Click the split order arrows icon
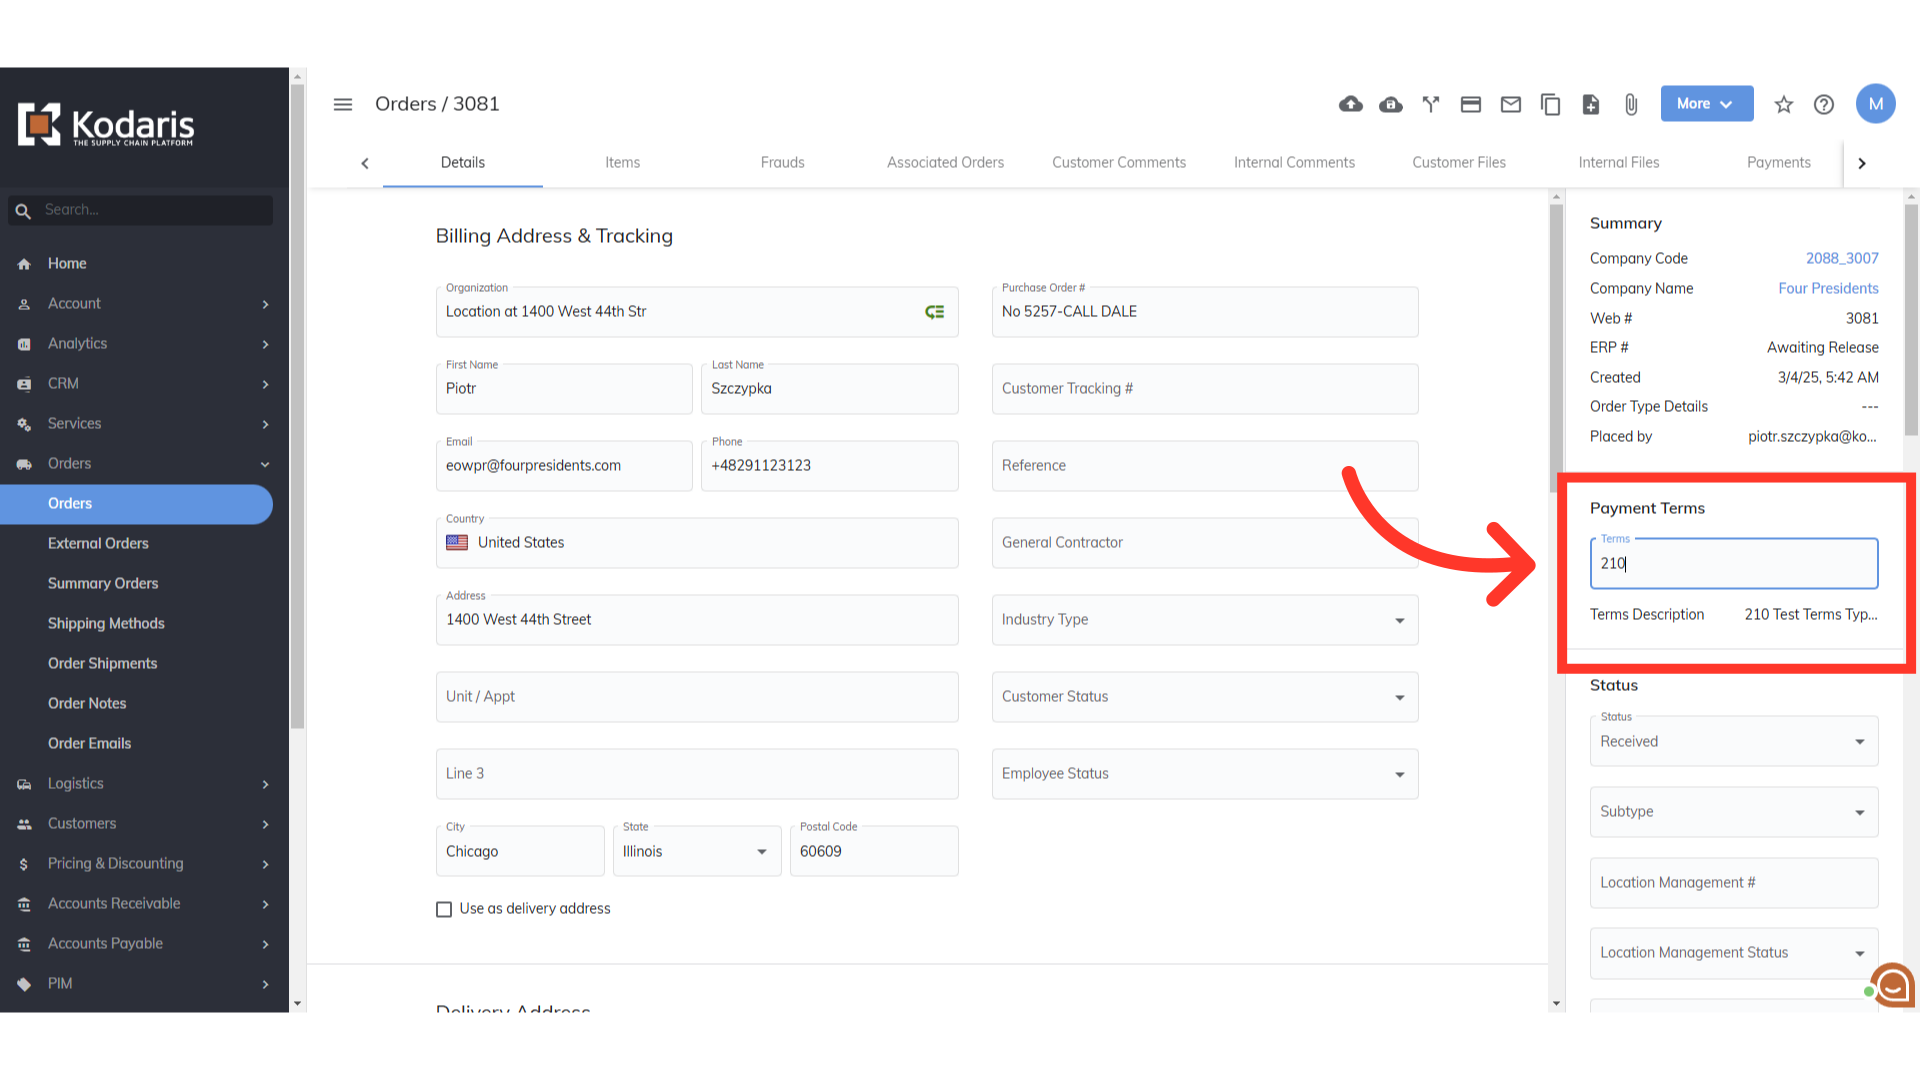Image resolution: width=1920 pixels, height=1080 pixels. [x=1431, y=104]
